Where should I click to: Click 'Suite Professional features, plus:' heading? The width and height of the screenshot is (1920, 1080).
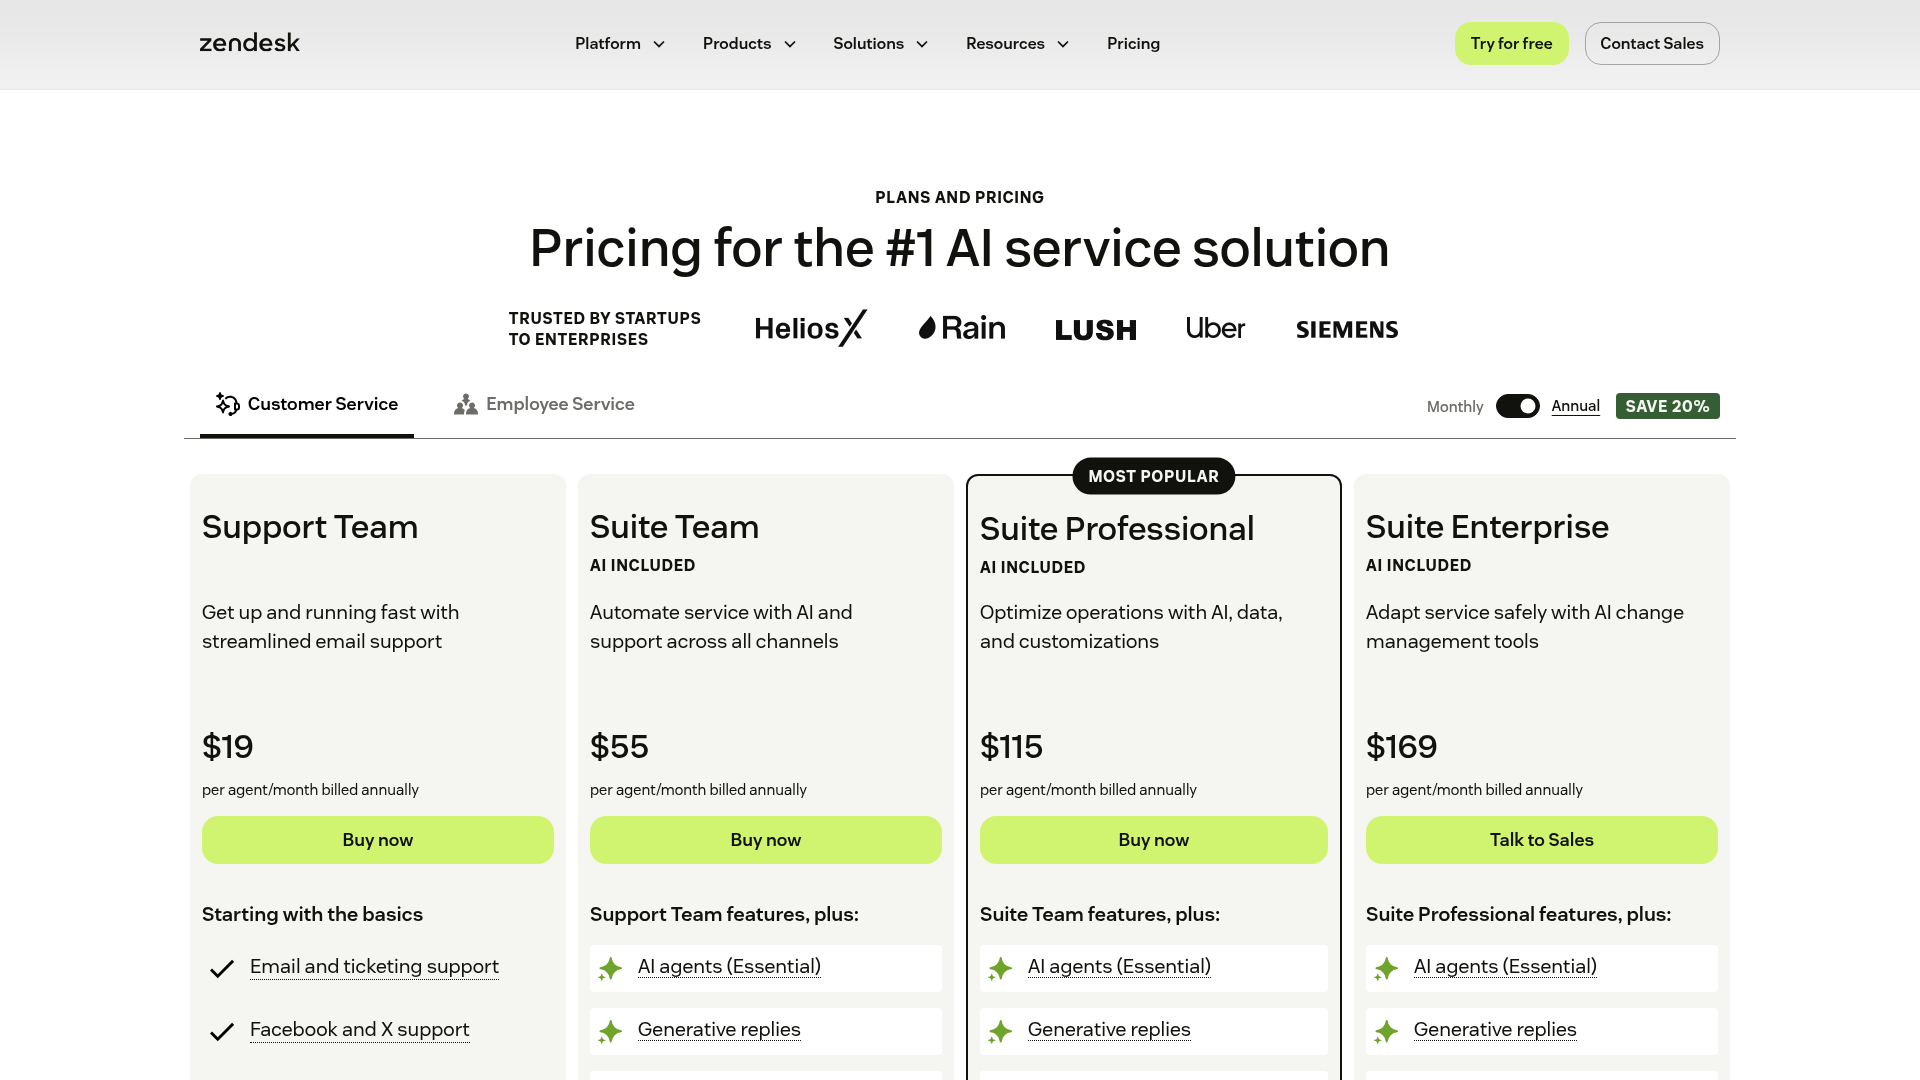click(x=1518, y=914)
